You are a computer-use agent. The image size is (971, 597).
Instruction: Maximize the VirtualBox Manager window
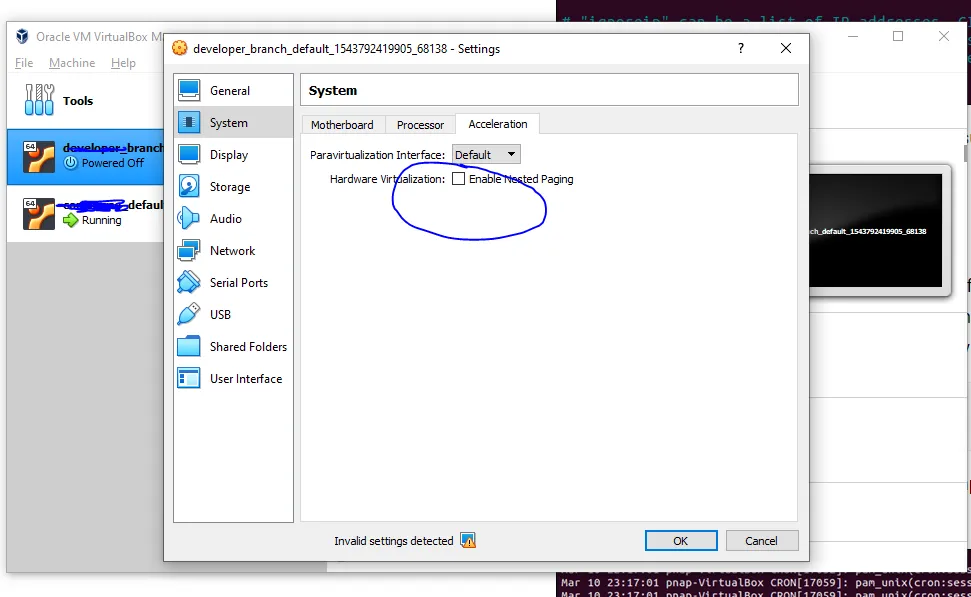click(x=898, y=37)
